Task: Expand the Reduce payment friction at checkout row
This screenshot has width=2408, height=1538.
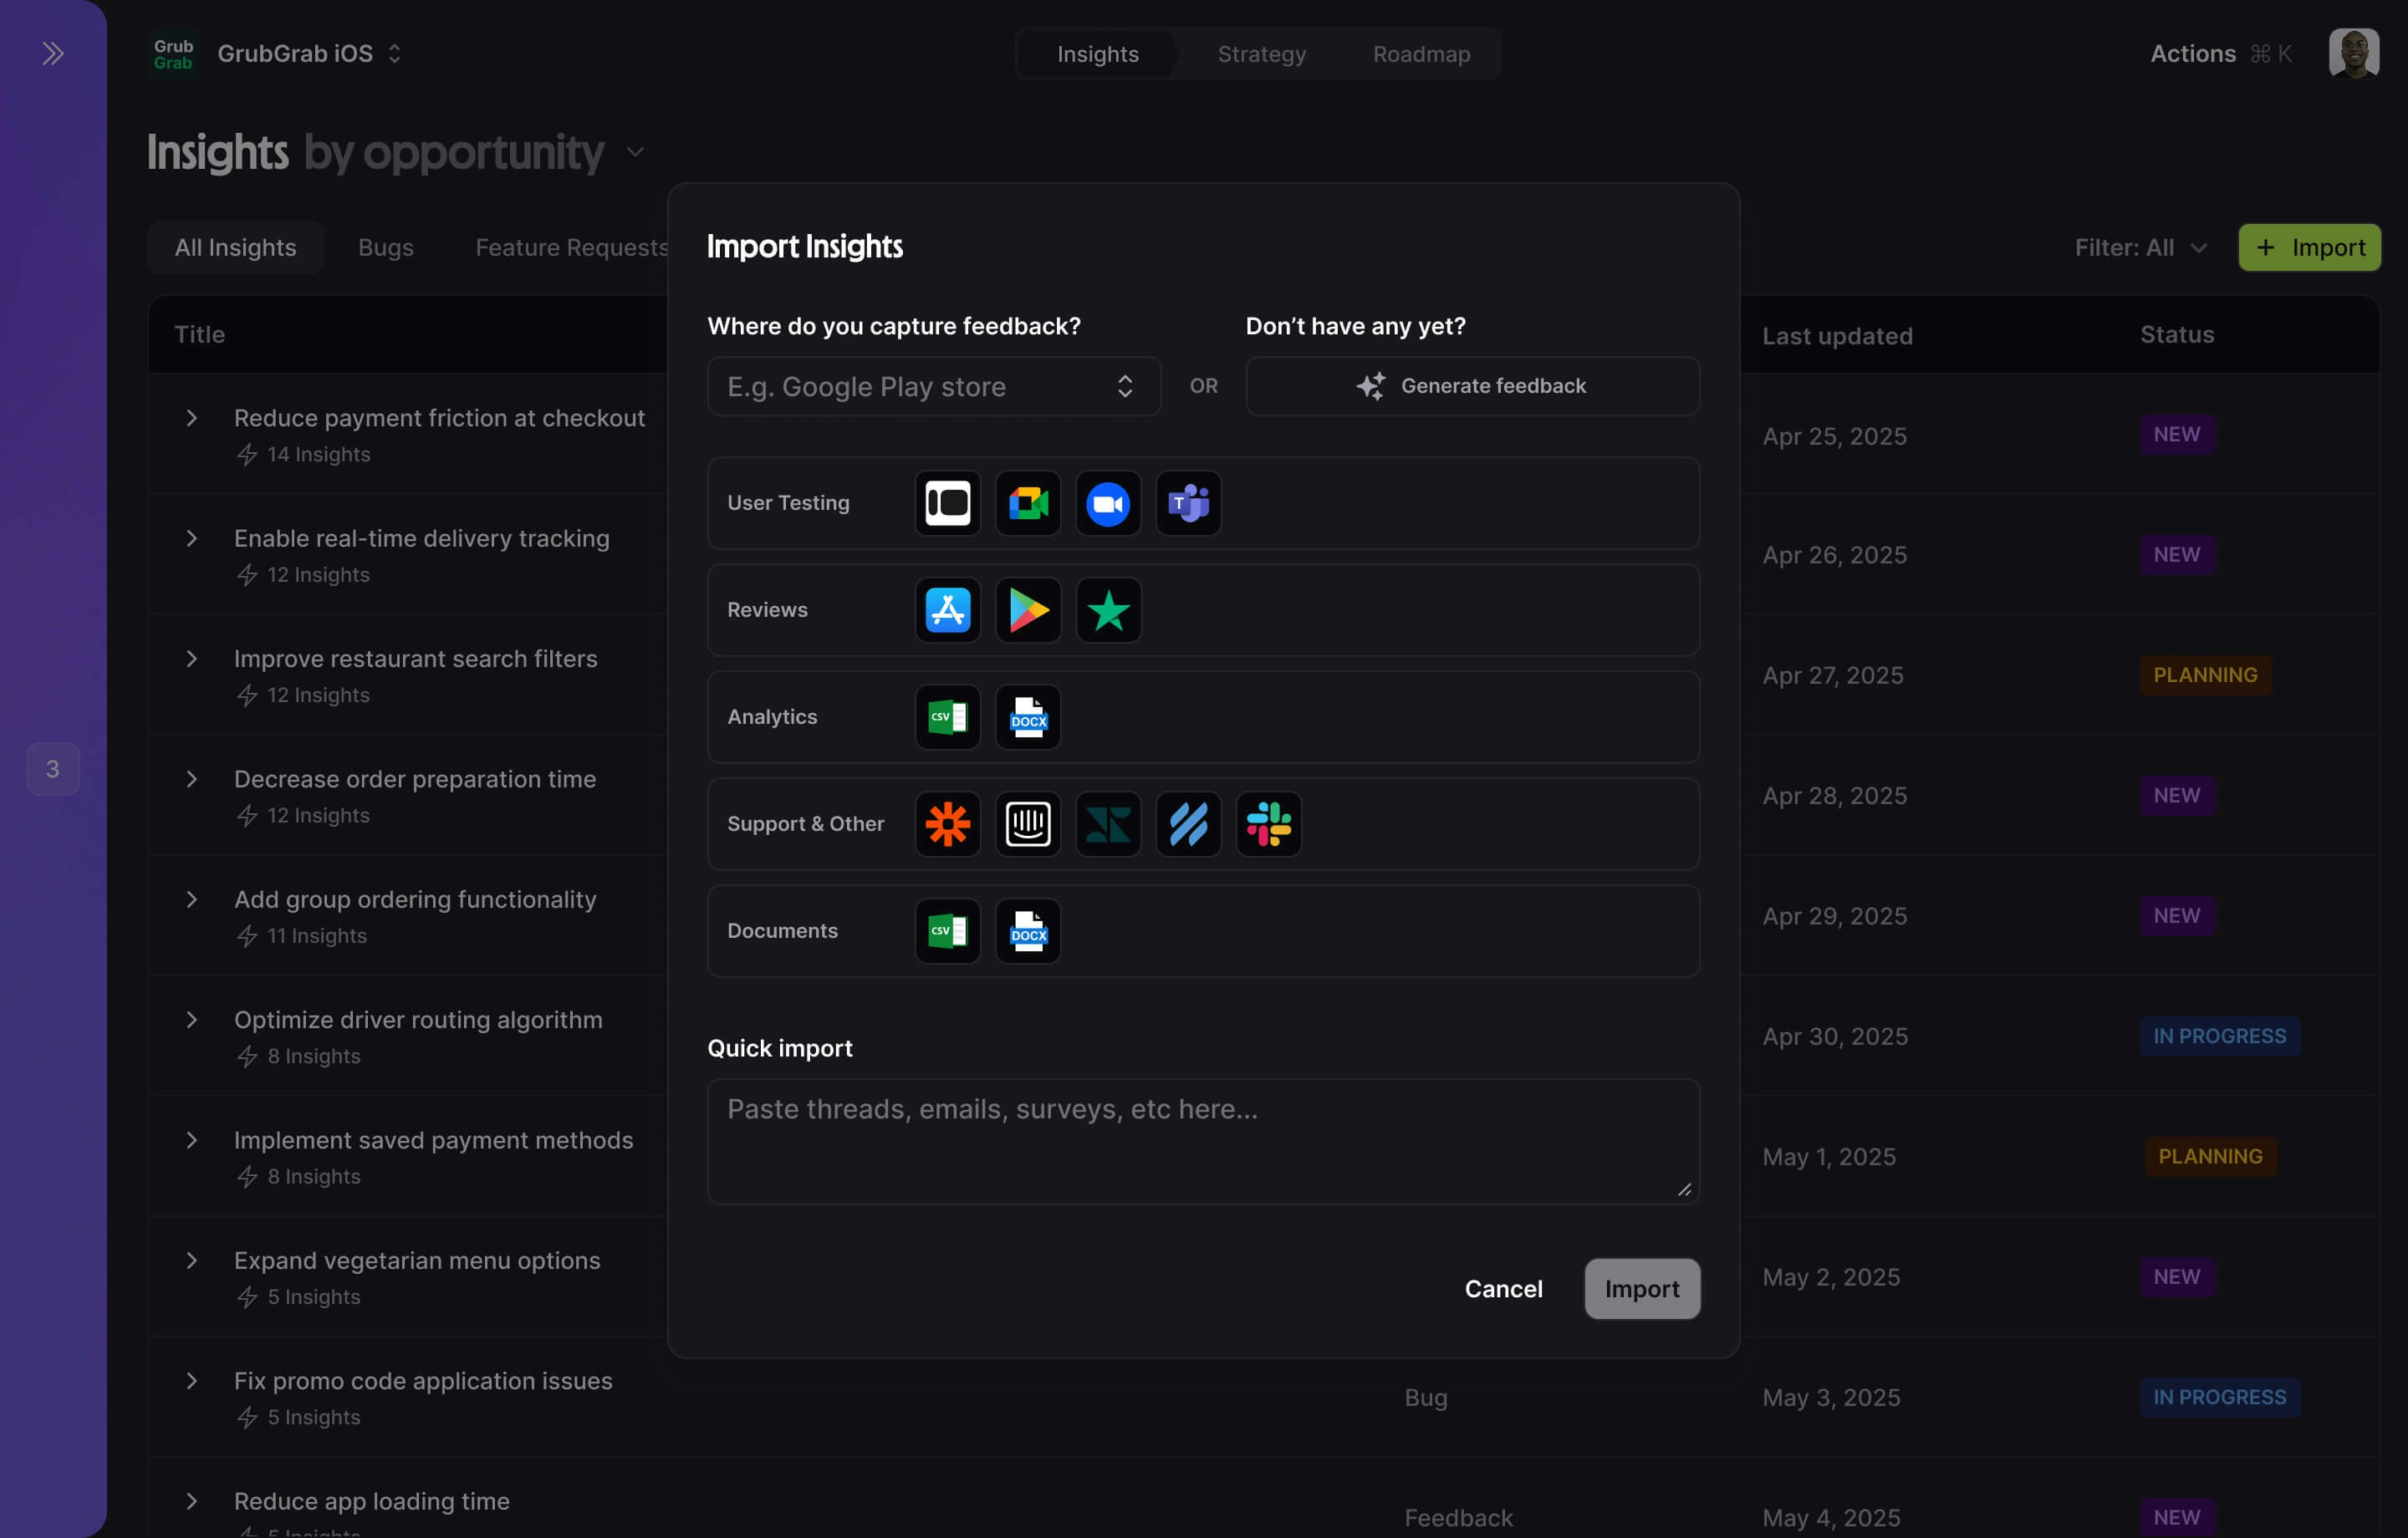Action: (193, 418)
